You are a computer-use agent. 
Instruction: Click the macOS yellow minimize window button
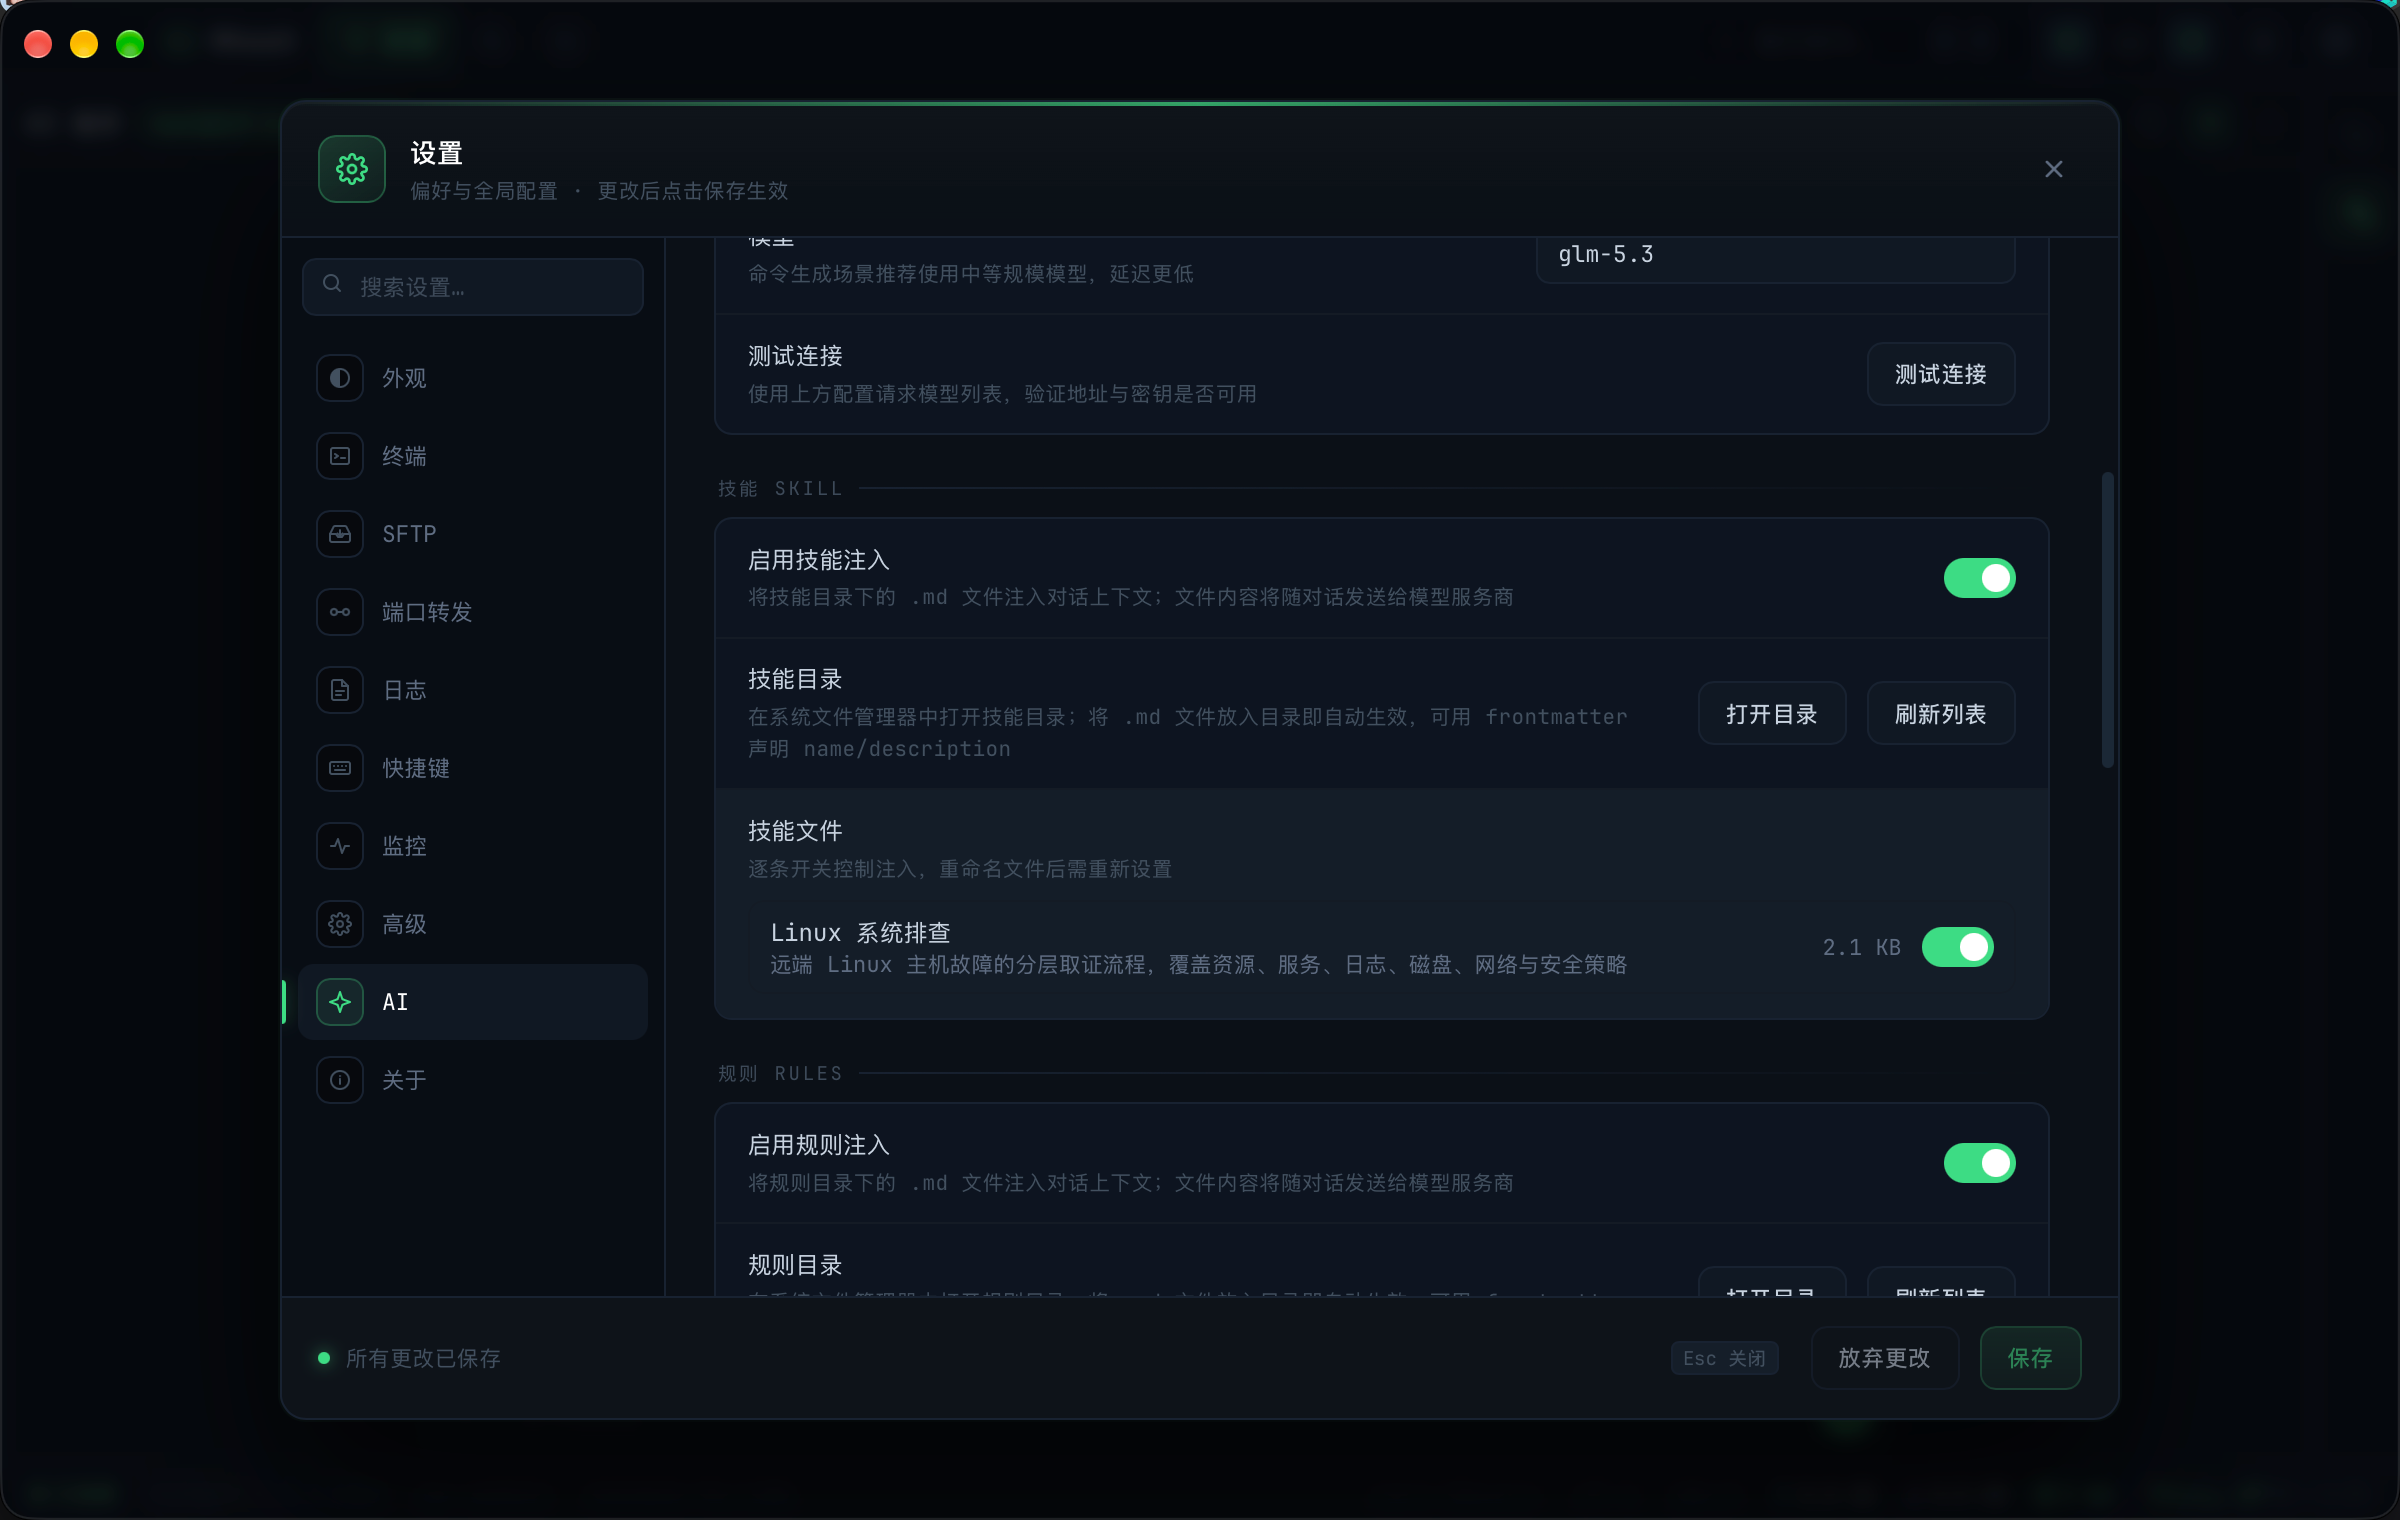click(x=84, y=44)
